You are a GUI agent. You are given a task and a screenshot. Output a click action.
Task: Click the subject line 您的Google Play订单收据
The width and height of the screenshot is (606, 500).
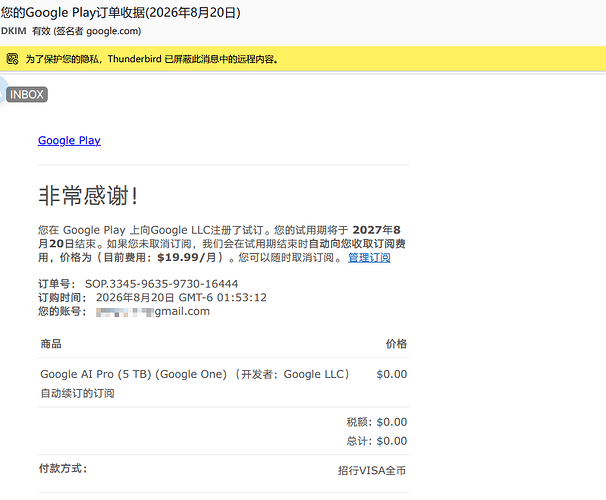[121, 12]
